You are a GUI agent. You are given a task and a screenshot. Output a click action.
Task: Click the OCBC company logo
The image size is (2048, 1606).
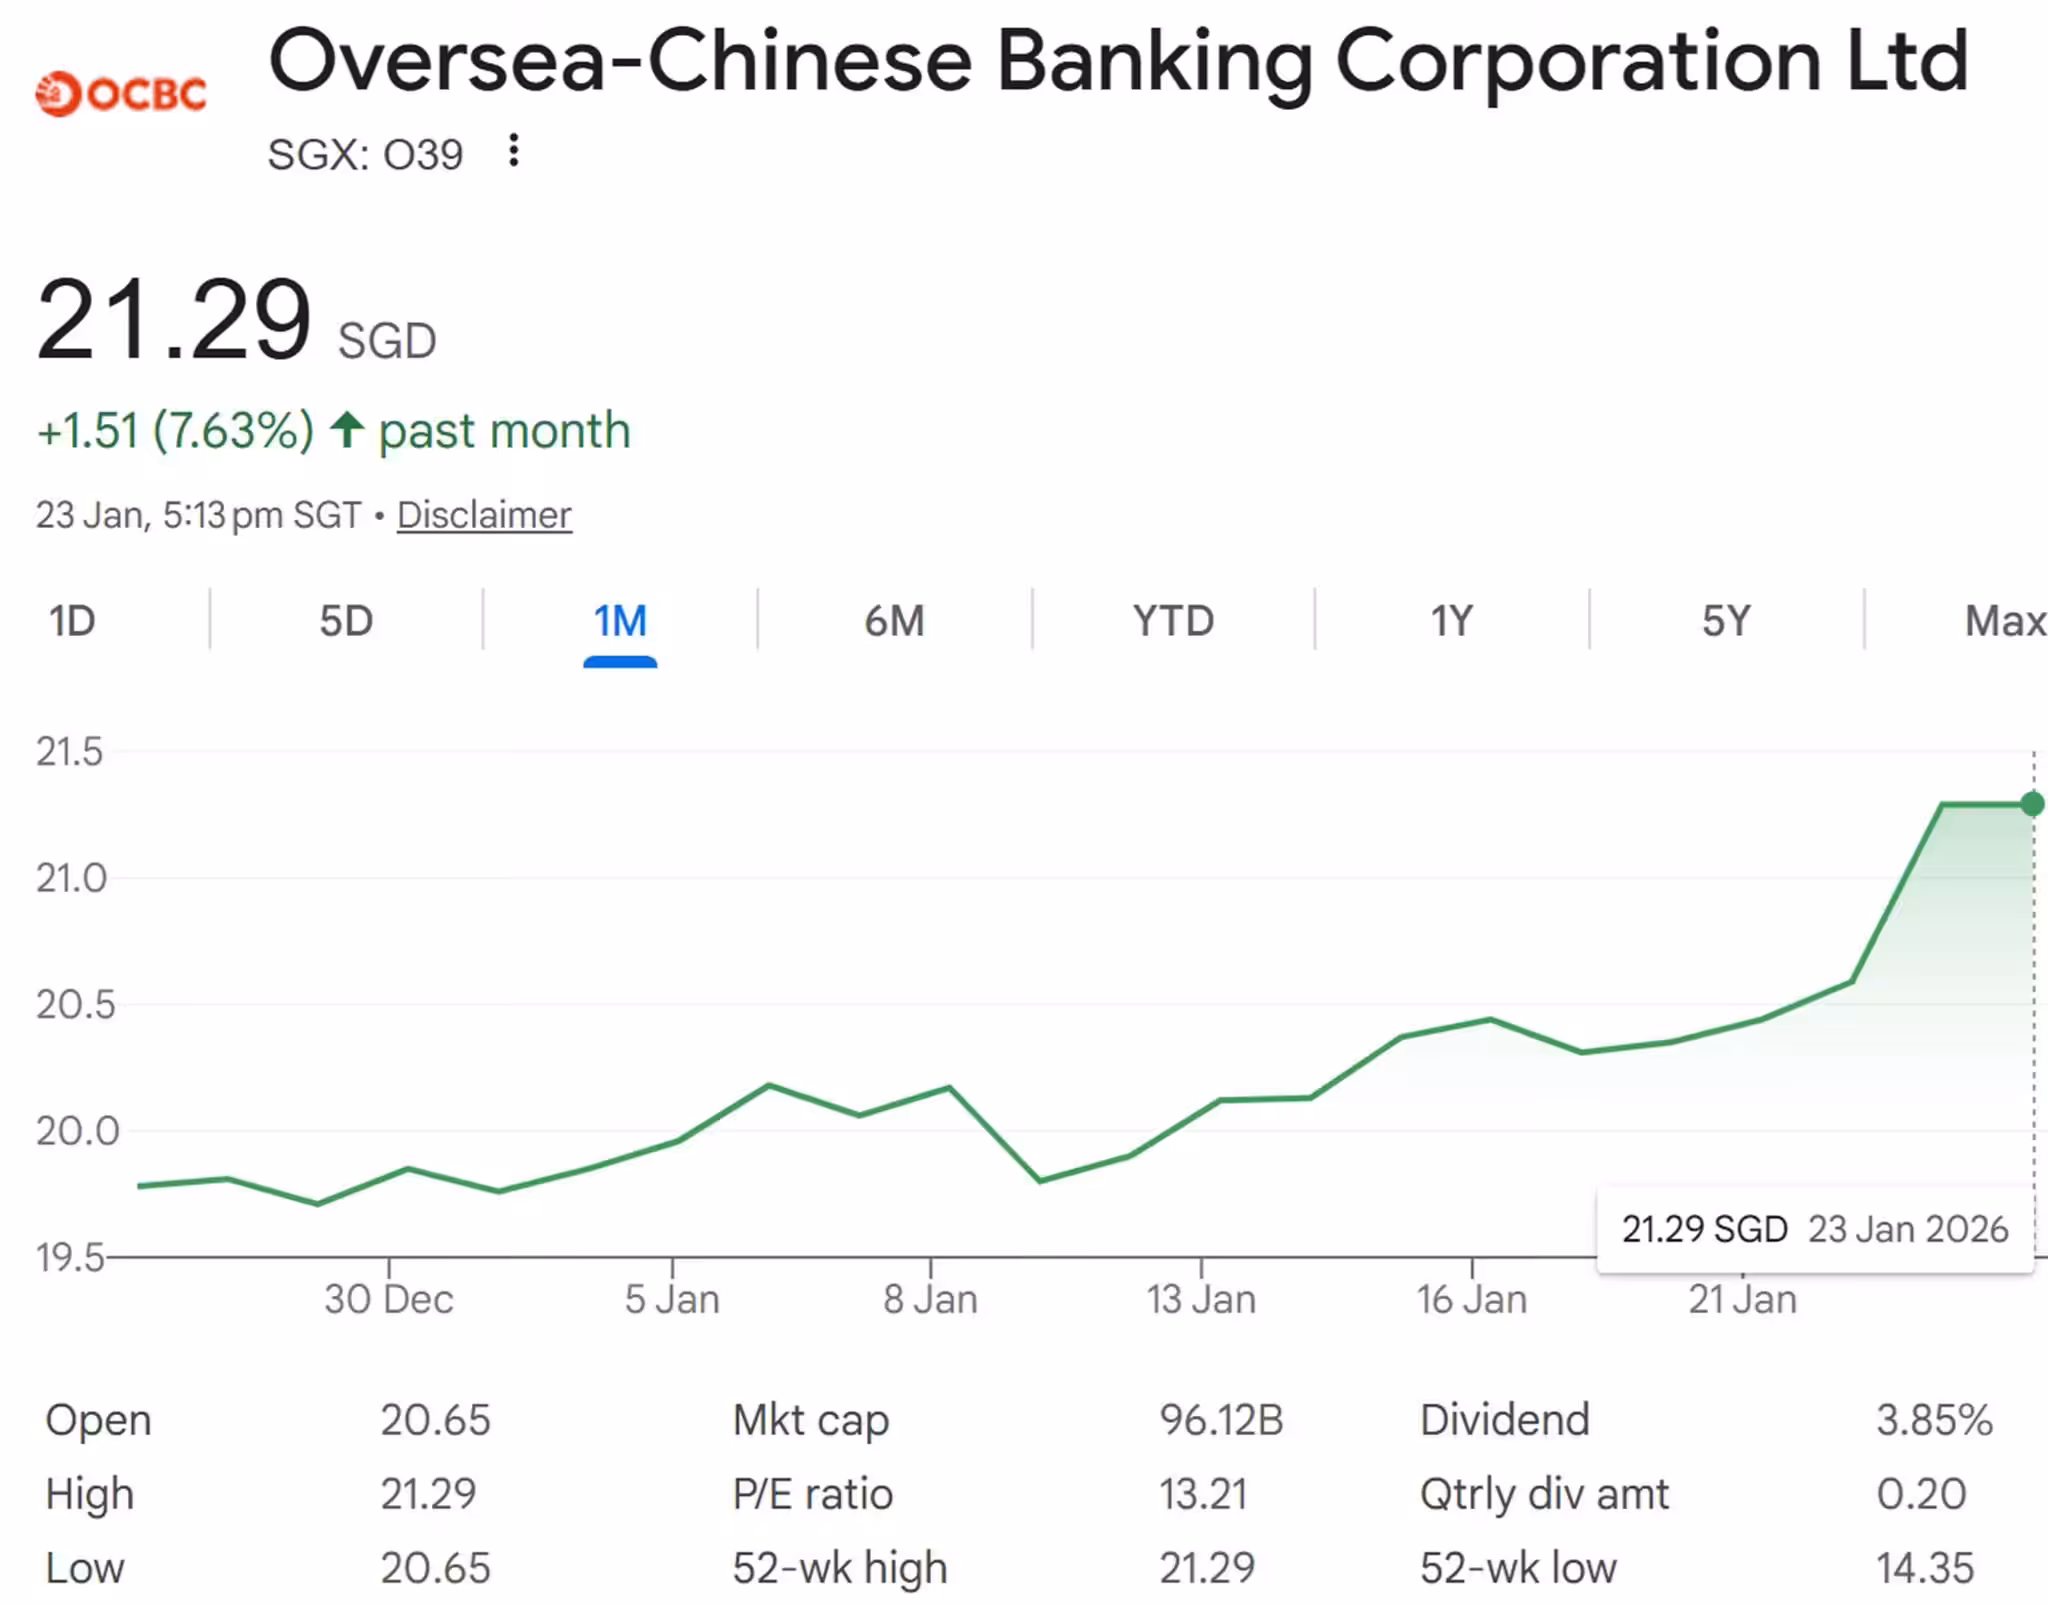121,94
